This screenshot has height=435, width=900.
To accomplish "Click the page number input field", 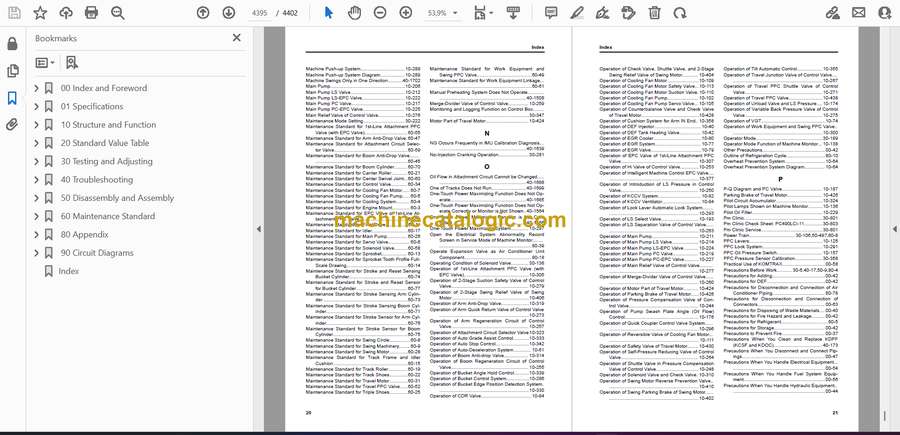I will tap(259, 13).
